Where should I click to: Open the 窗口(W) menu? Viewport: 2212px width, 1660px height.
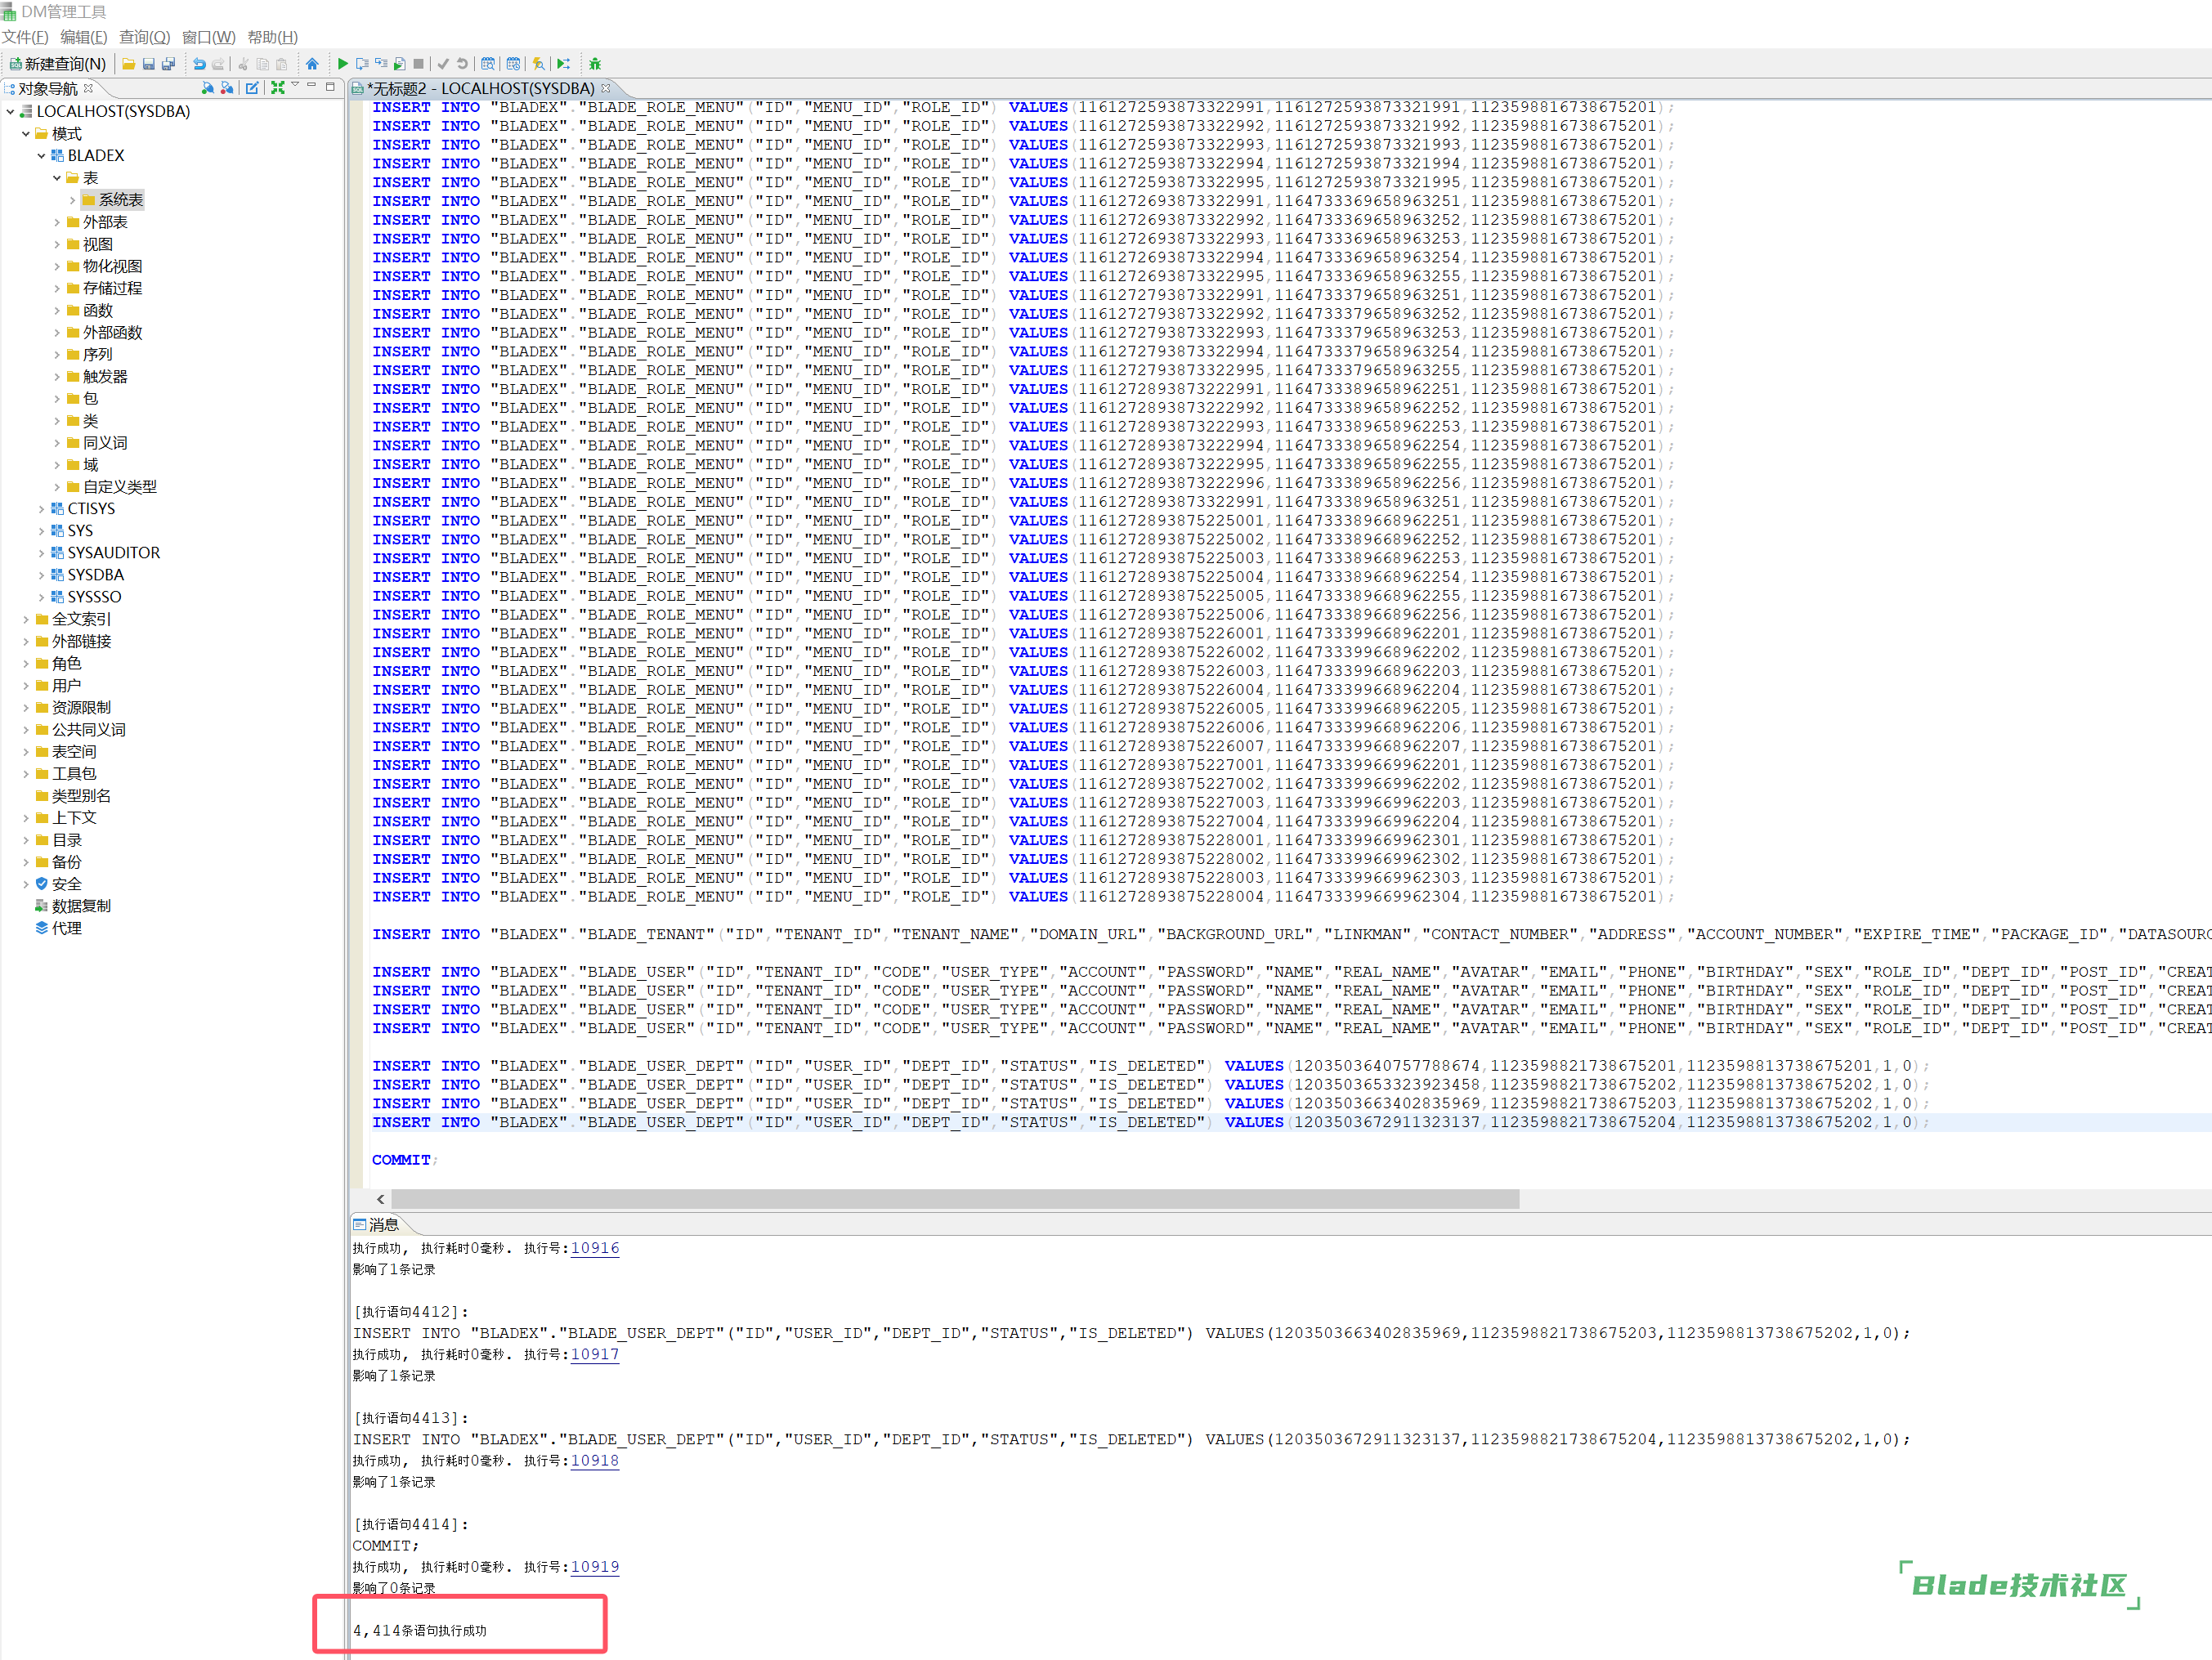click(x=208, y=37)
